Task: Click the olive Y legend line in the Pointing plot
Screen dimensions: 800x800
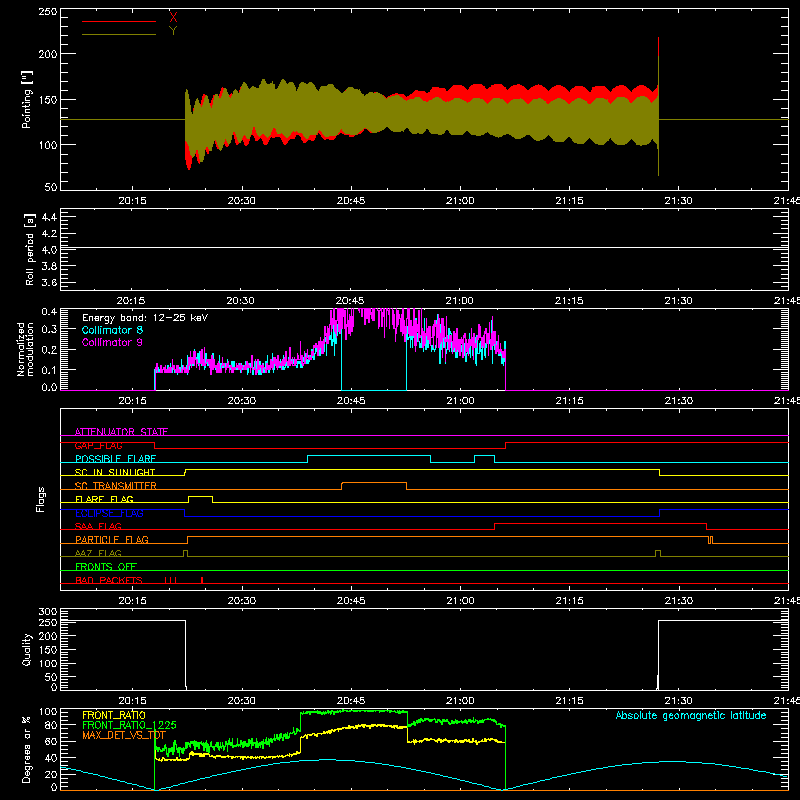Action: [x=119, y=34]
